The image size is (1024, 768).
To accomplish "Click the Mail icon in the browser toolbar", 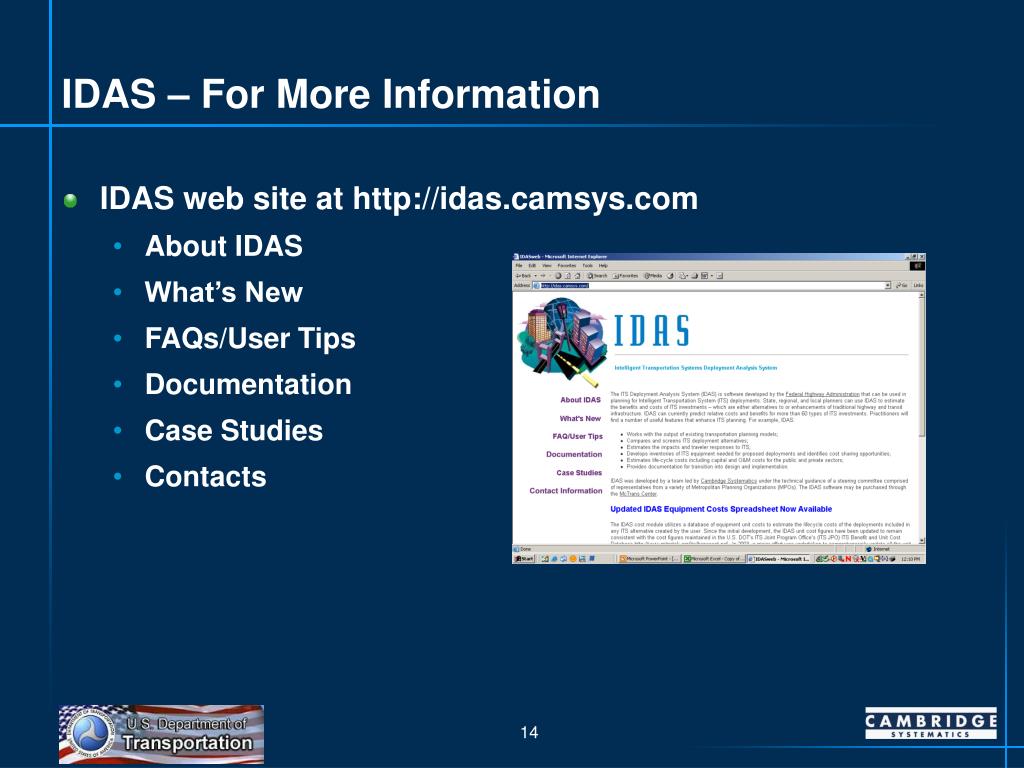I will pos(683,276).
